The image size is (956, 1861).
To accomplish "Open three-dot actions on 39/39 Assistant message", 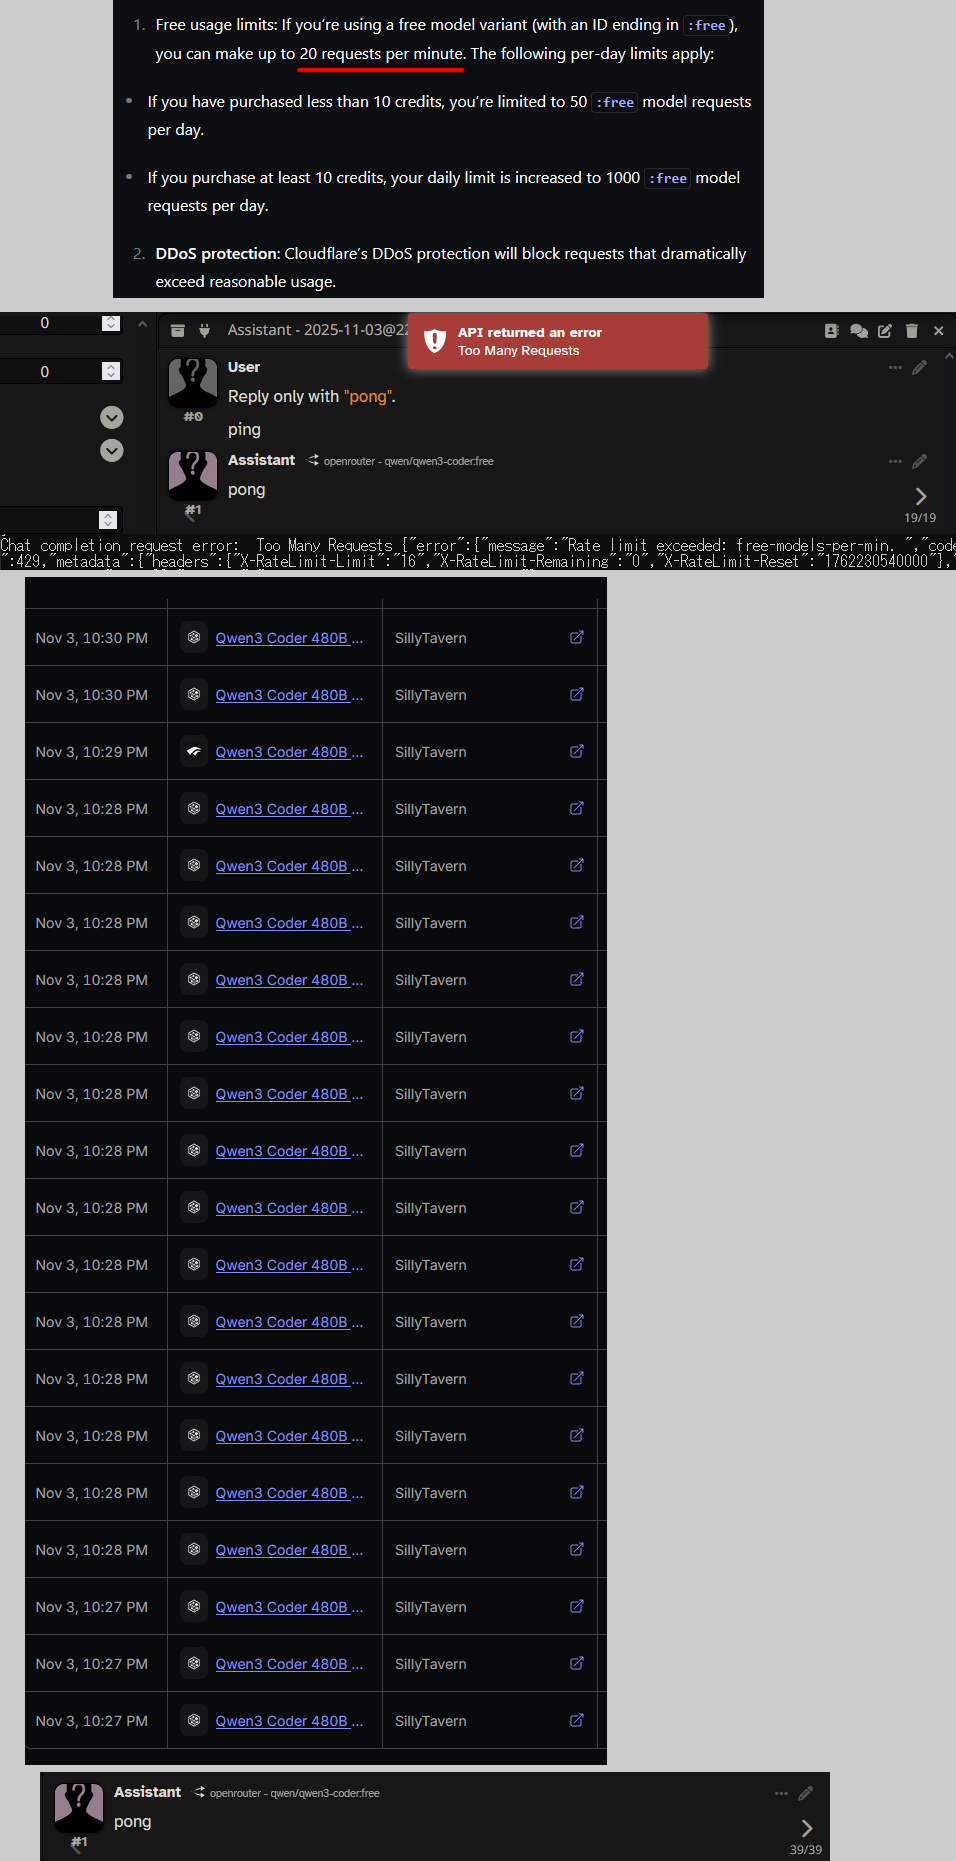I will click(x=781, y=1794).
